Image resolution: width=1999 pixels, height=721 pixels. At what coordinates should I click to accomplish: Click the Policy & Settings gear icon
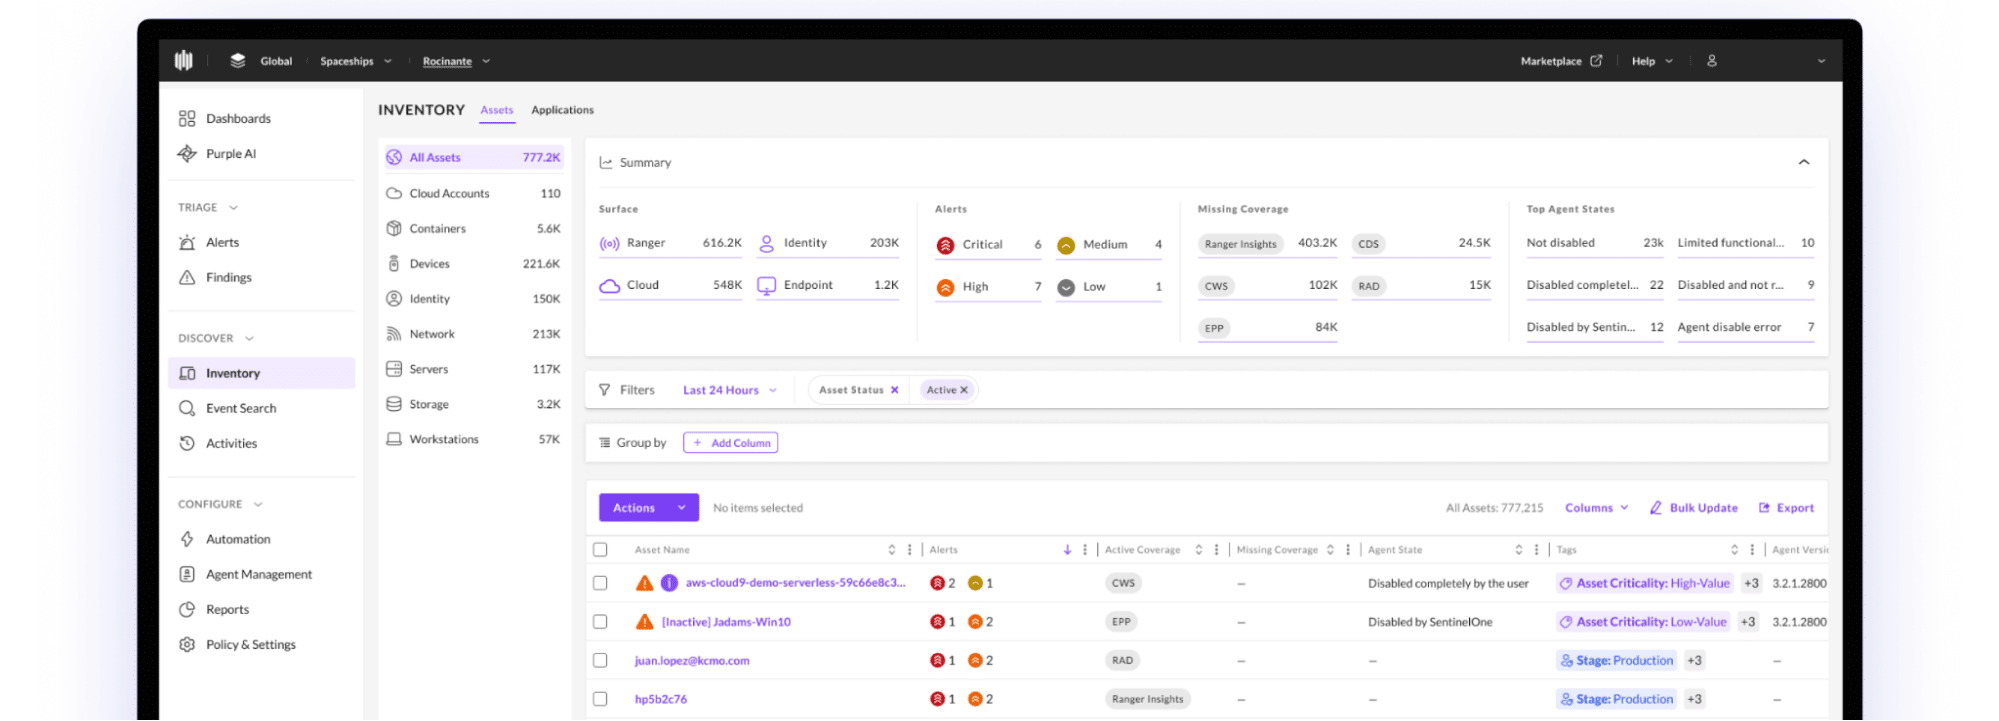point(187,645)
